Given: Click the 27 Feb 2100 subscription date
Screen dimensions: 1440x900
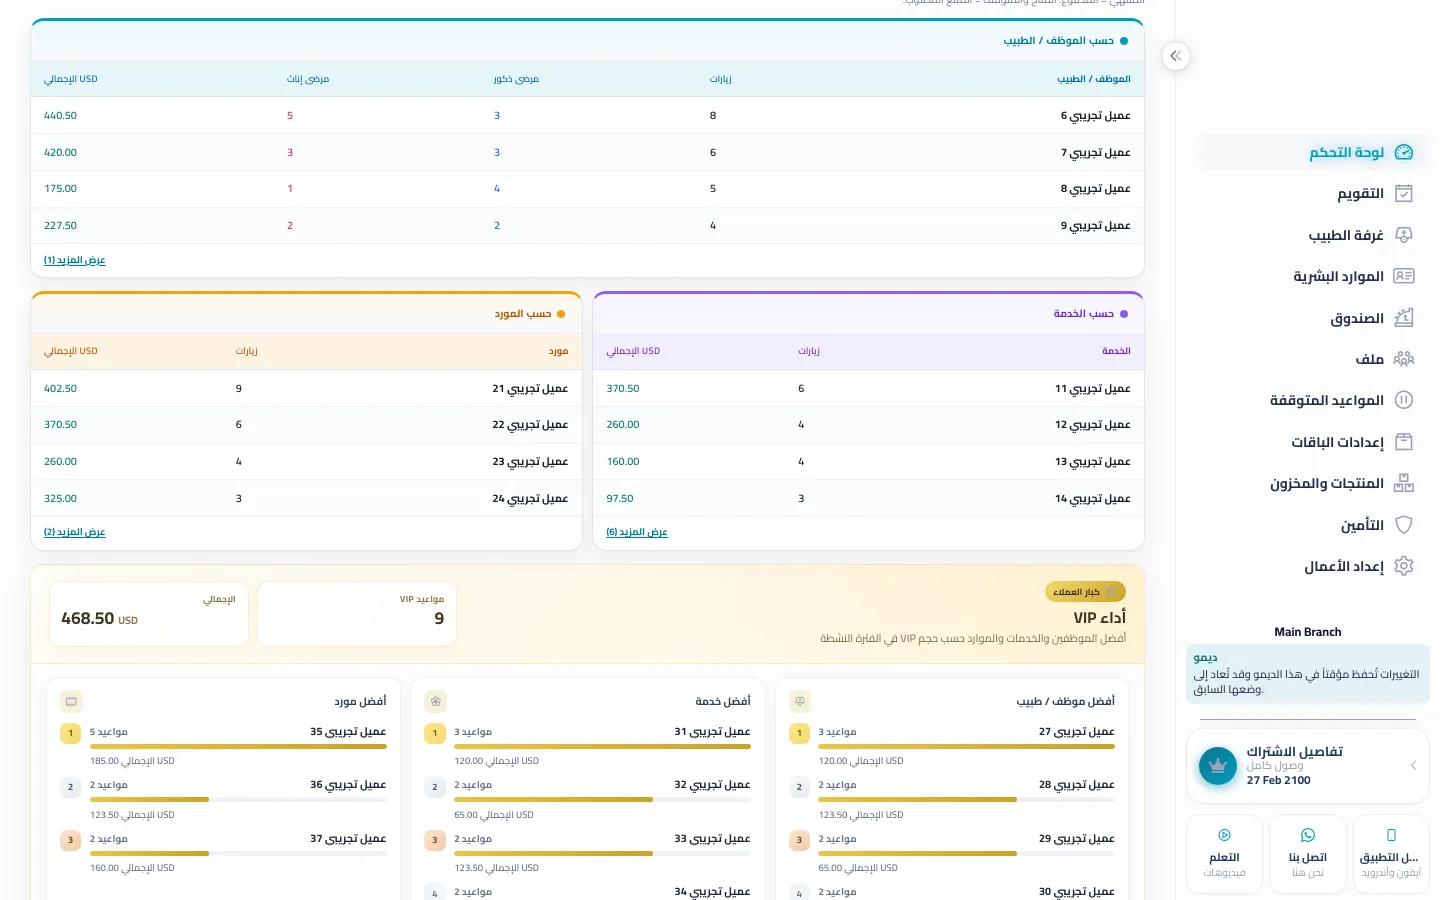Looking at the screenshot, I should (x=1279, y=780).
